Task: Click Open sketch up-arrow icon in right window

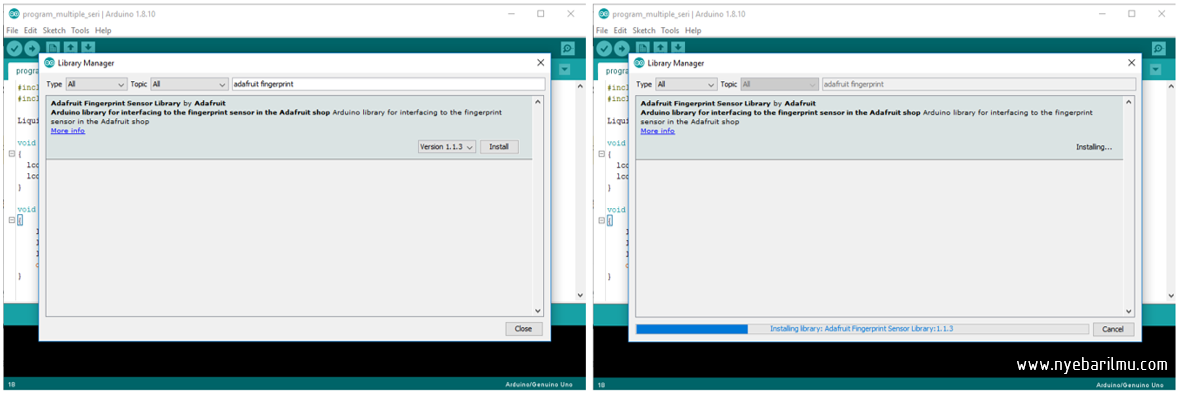Action: pos(661,48)
